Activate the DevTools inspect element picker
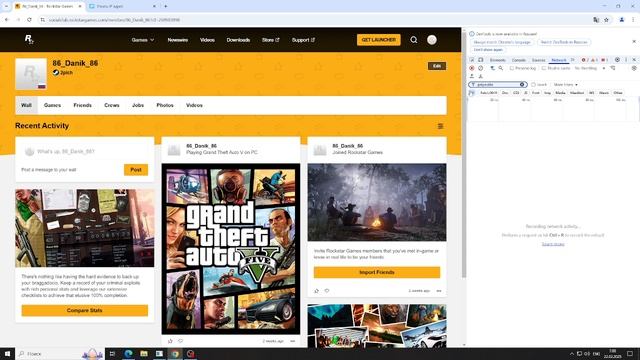Image resolution: width=640 pixels, height=360 pixels. click(x=472, y=60)
